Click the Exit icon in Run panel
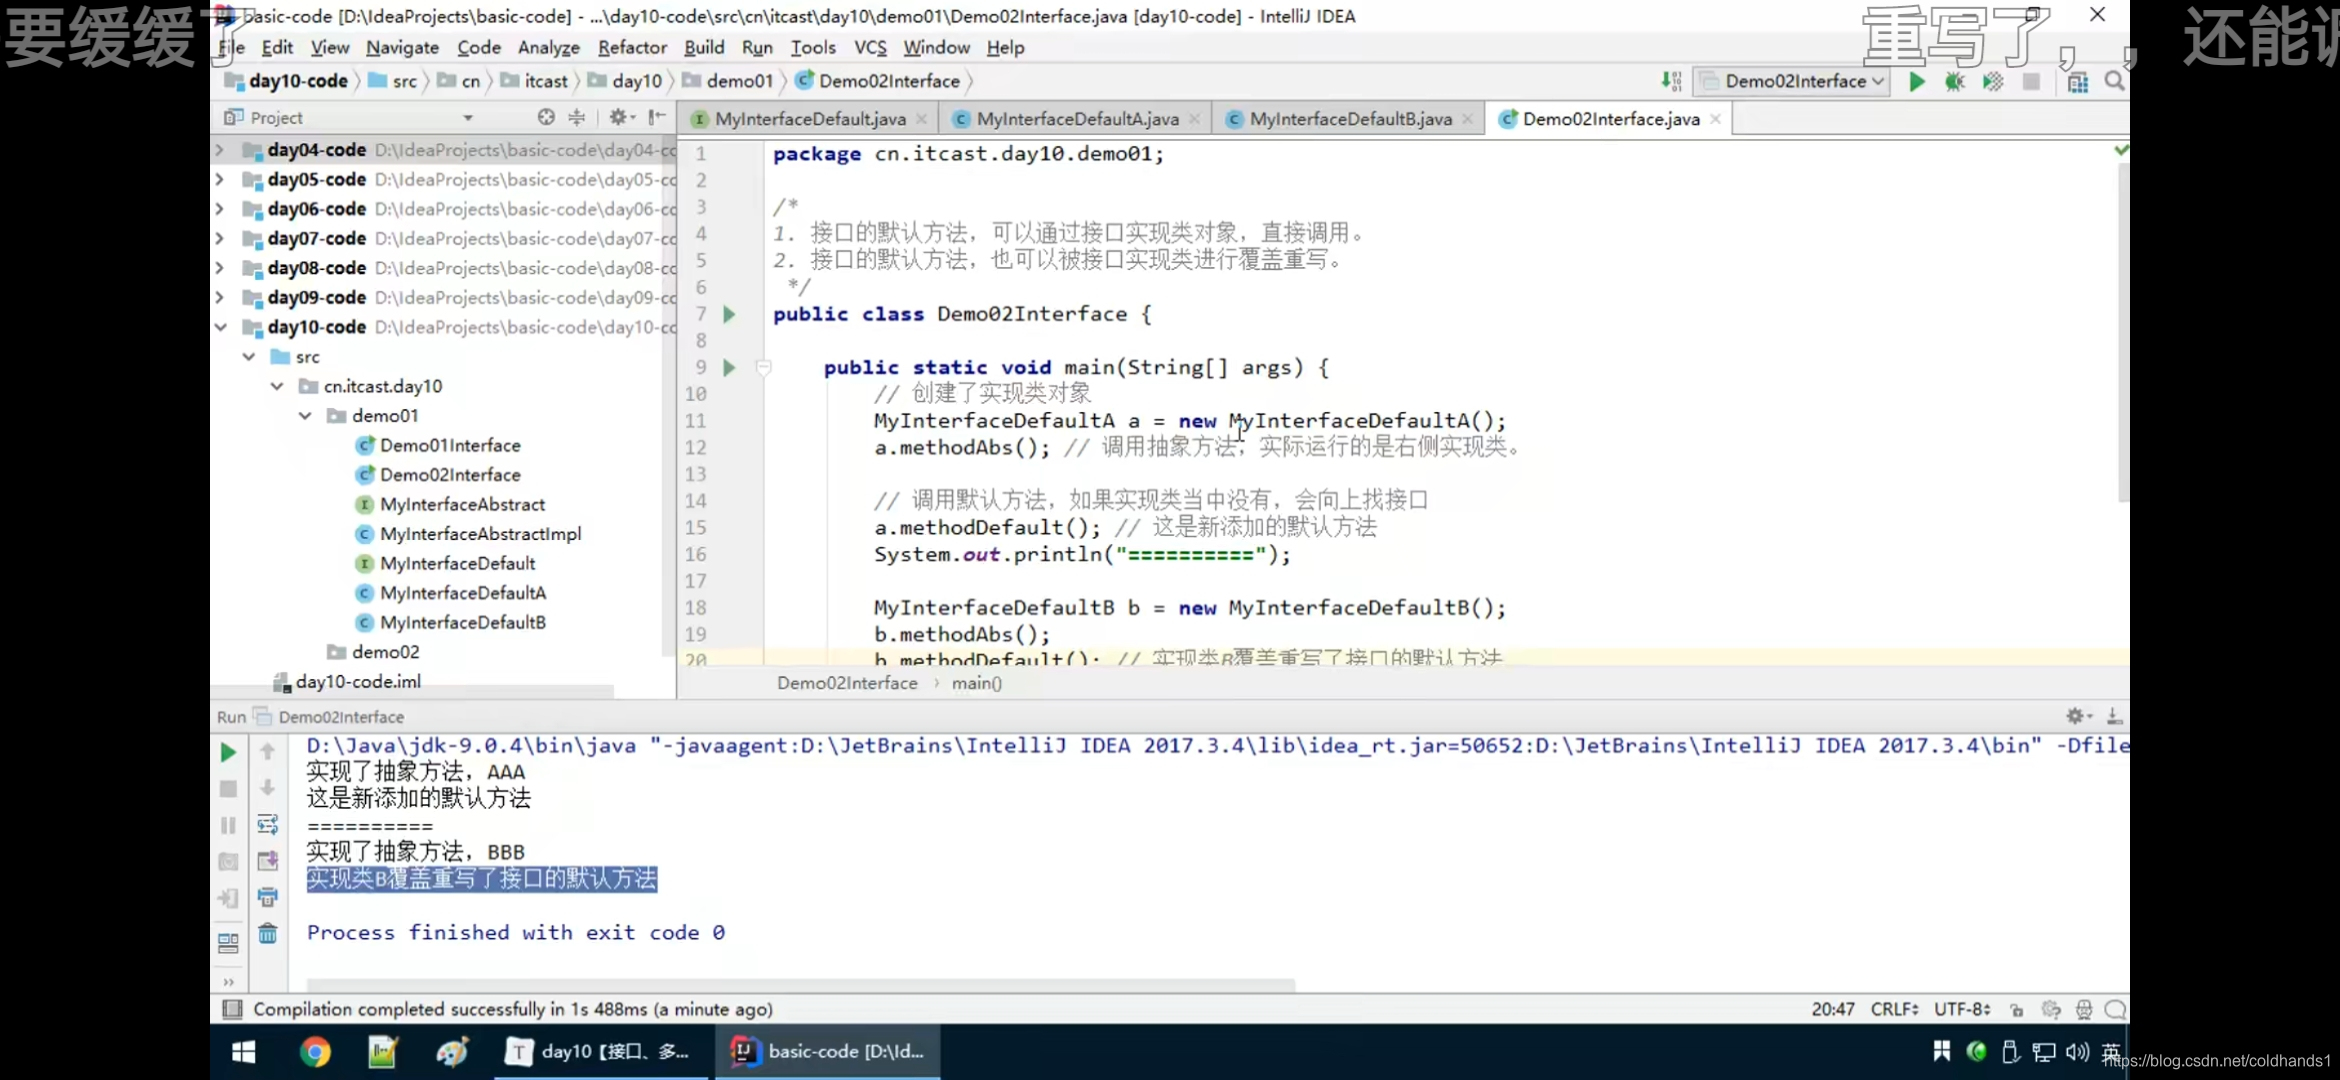 (x=228, y=898)
